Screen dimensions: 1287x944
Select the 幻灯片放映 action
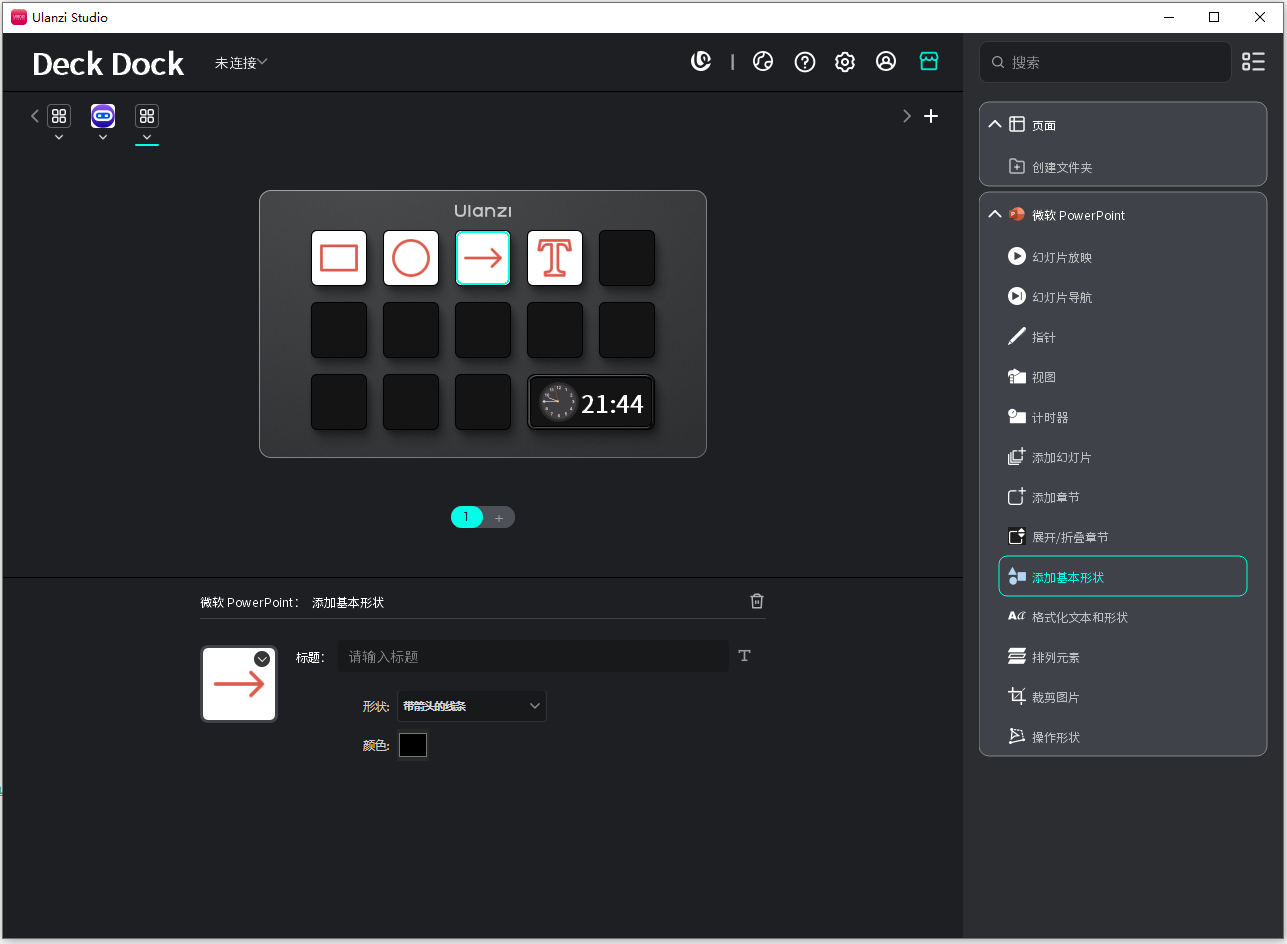[1062, 257]
